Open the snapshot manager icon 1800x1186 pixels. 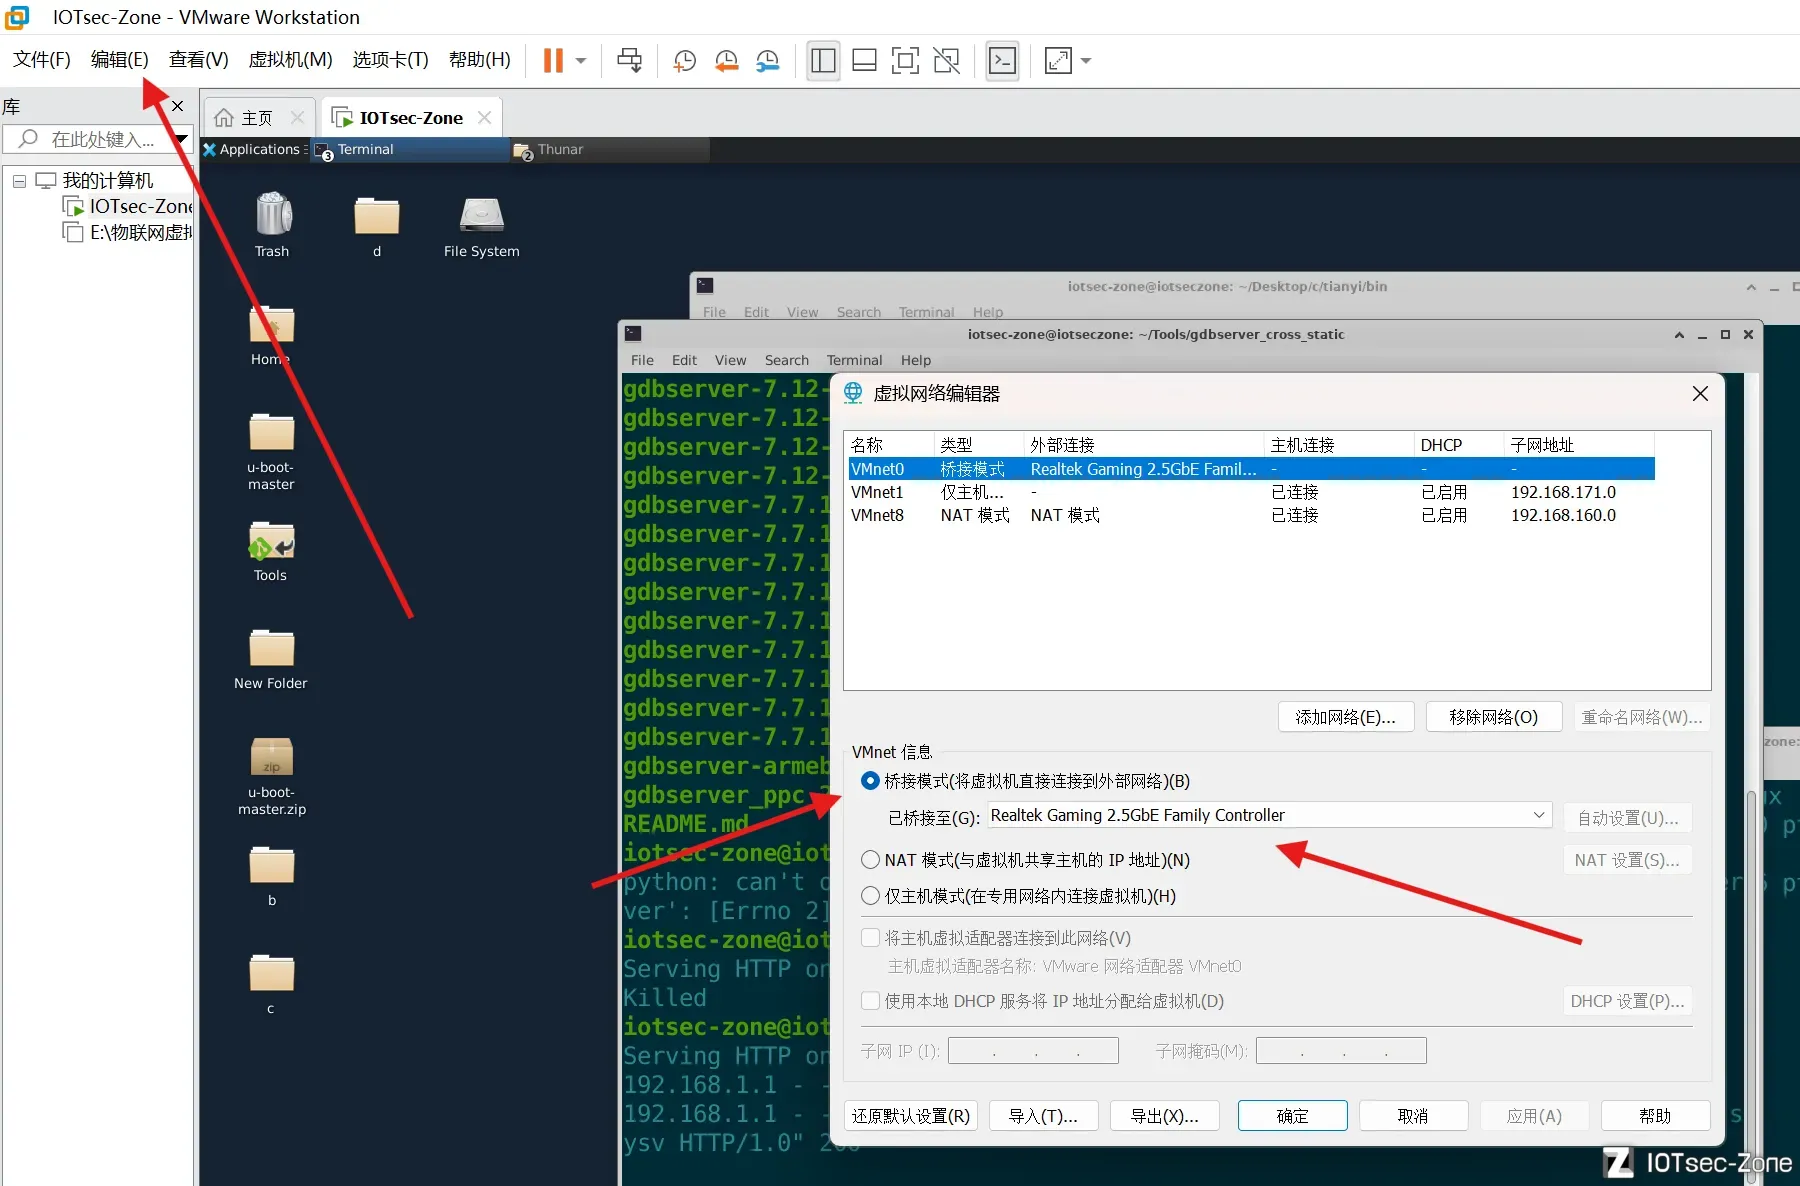coord(768,61)
